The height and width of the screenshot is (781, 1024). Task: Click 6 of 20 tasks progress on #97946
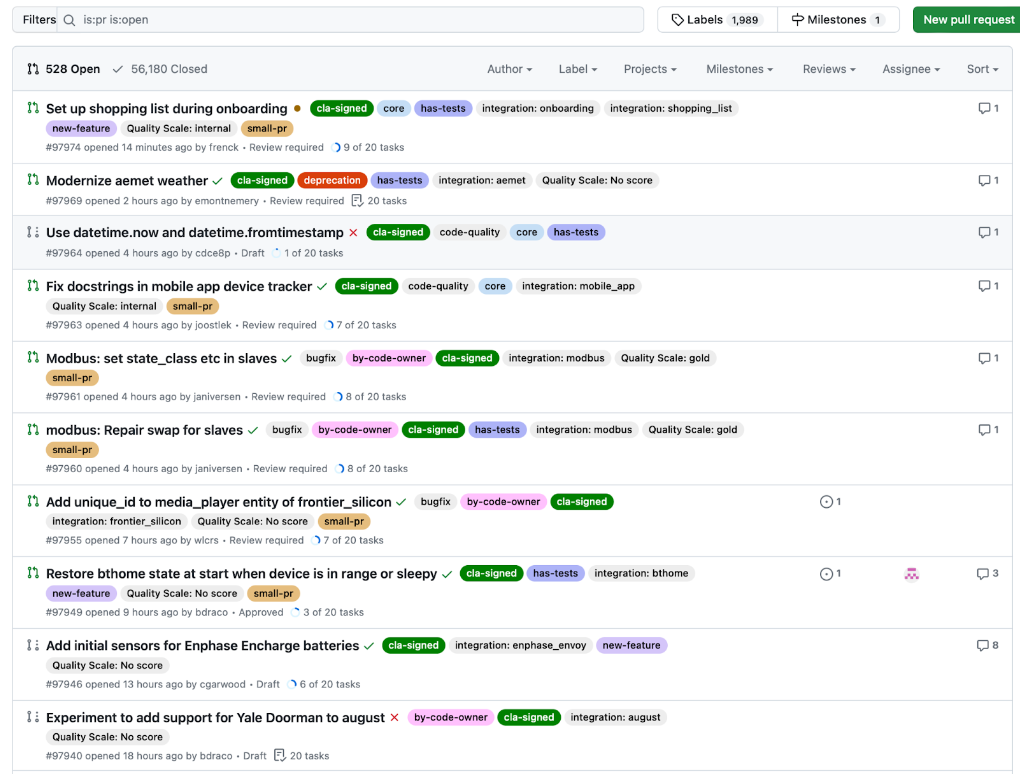tap(324, 684)
